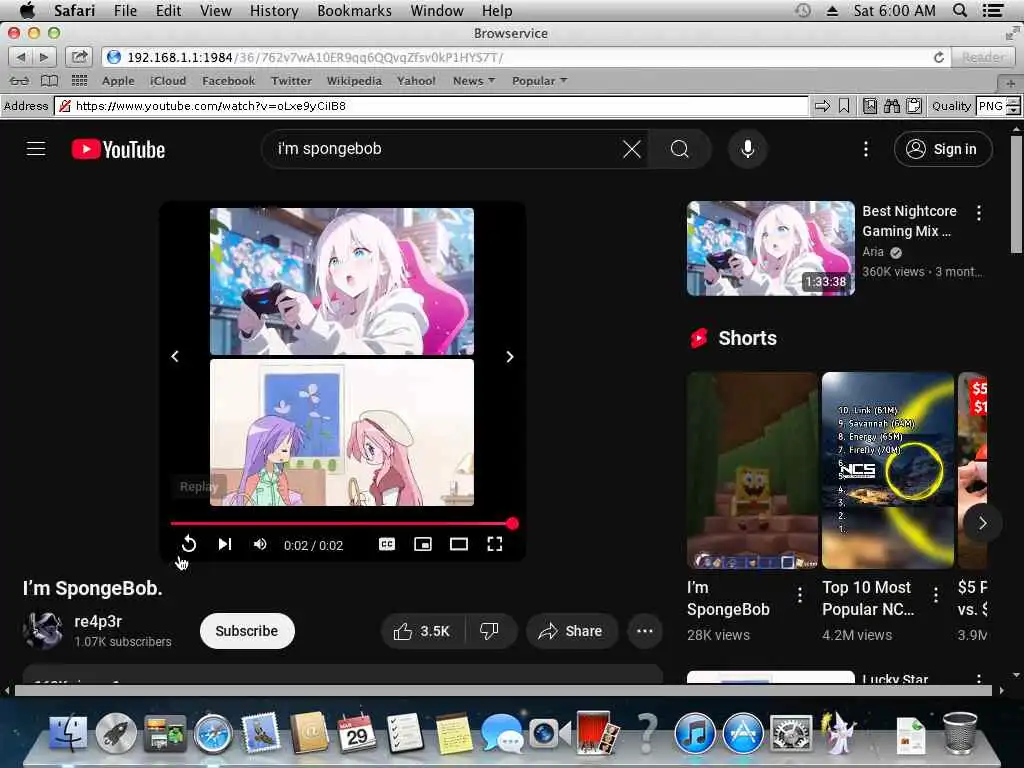Open the Bookmarks menu

(x=354, y=10)
